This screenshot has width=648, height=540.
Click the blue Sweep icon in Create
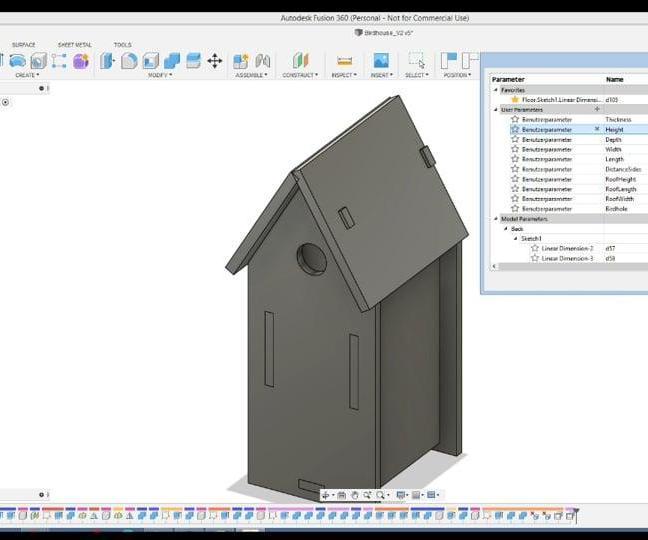pyautogui.click(x=18, y=61)
